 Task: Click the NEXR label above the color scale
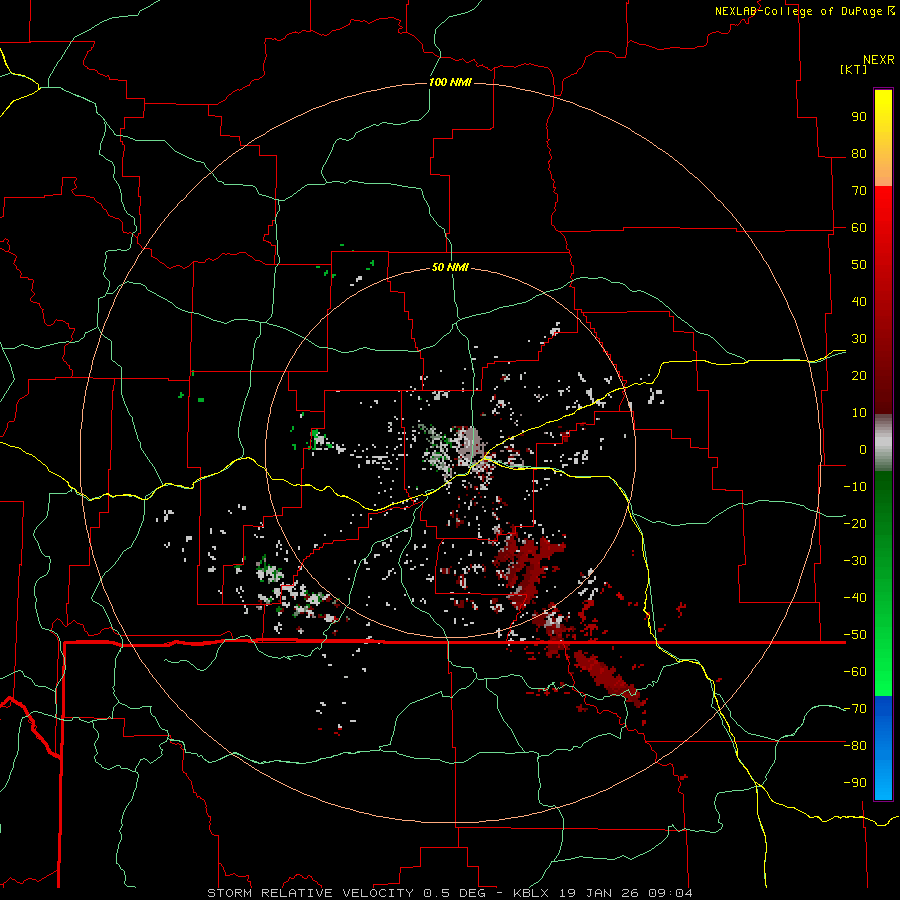pos(878,60)
